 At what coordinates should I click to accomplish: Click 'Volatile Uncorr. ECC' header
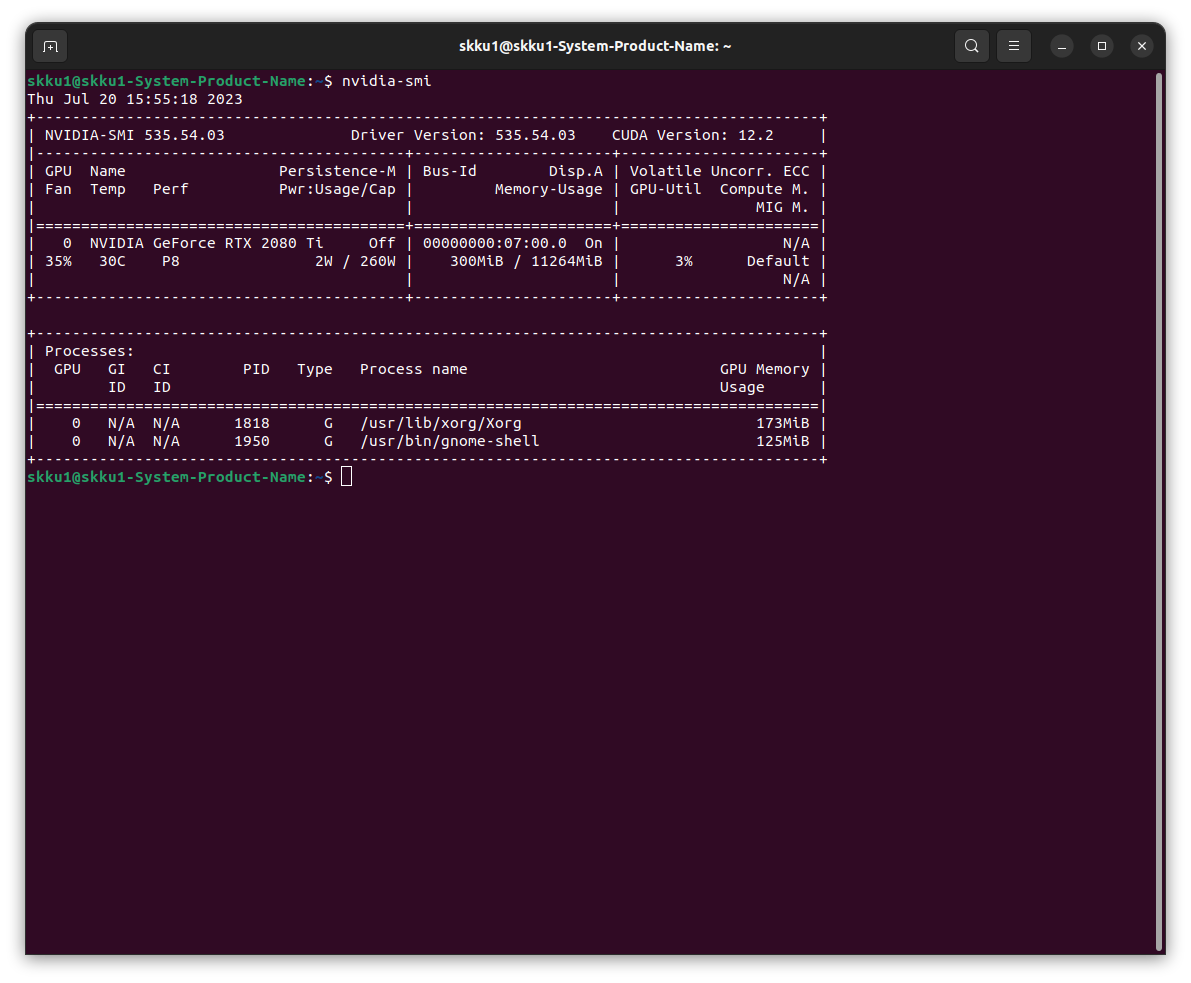[x=719, y=171]
